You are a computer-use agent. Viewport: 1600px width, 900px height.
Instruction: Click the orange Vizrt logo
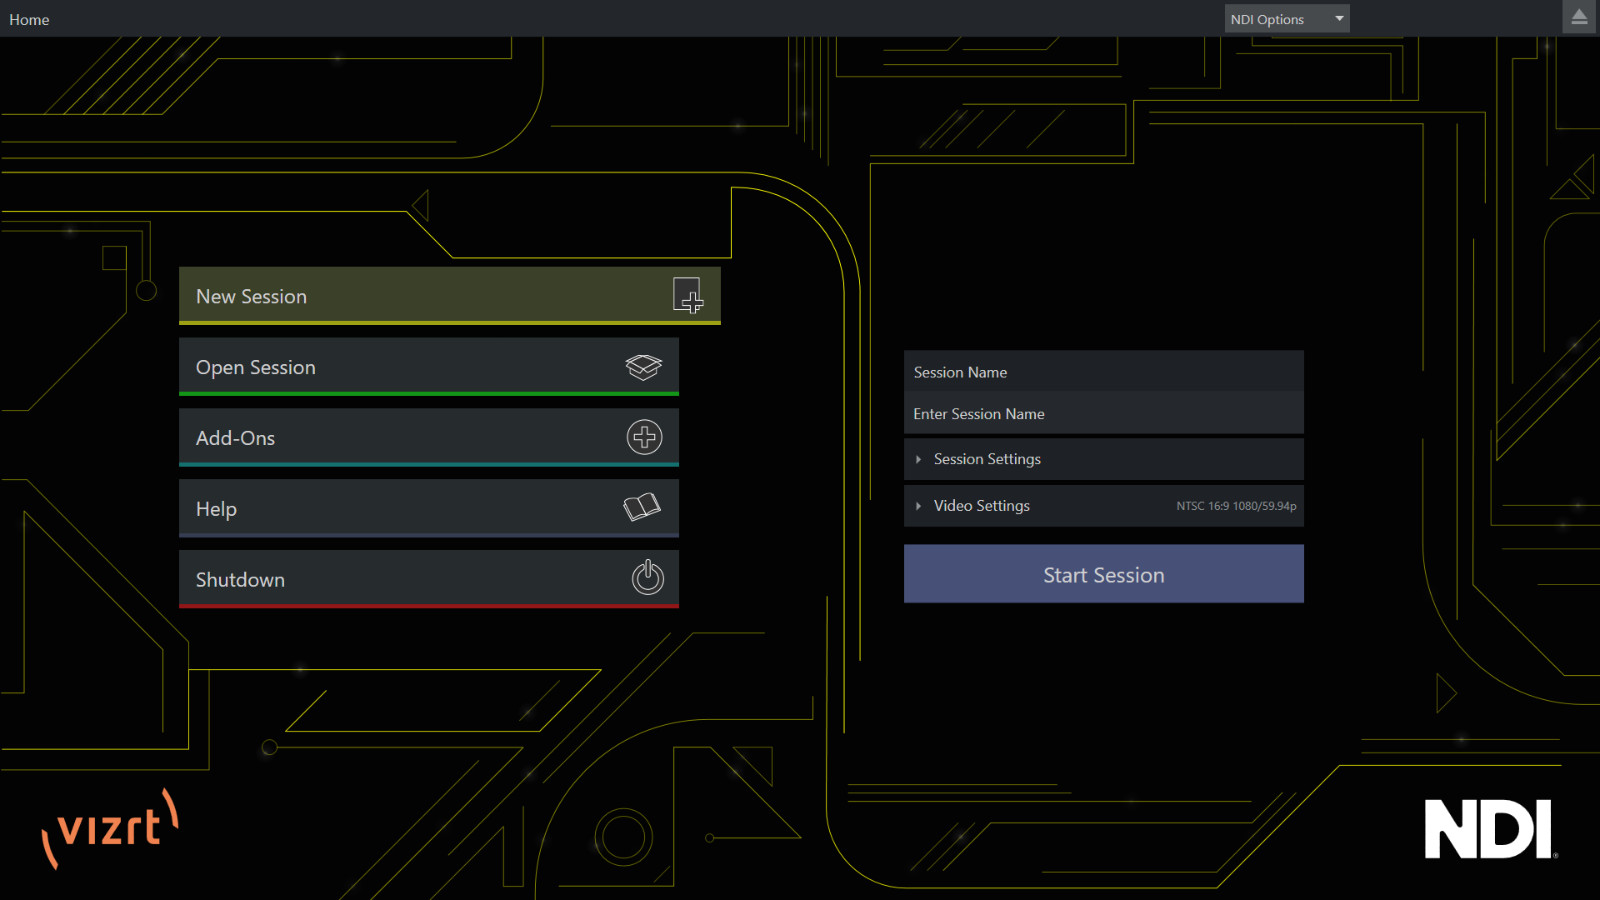click(110, 829)
